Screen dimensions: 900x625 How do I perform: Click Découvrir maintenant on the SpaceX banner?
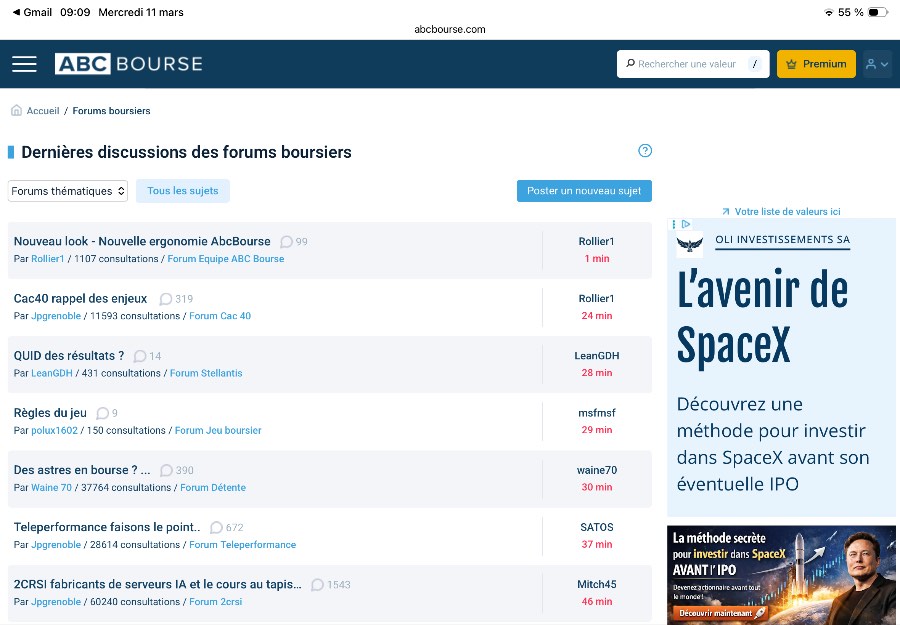pos(720,612)
